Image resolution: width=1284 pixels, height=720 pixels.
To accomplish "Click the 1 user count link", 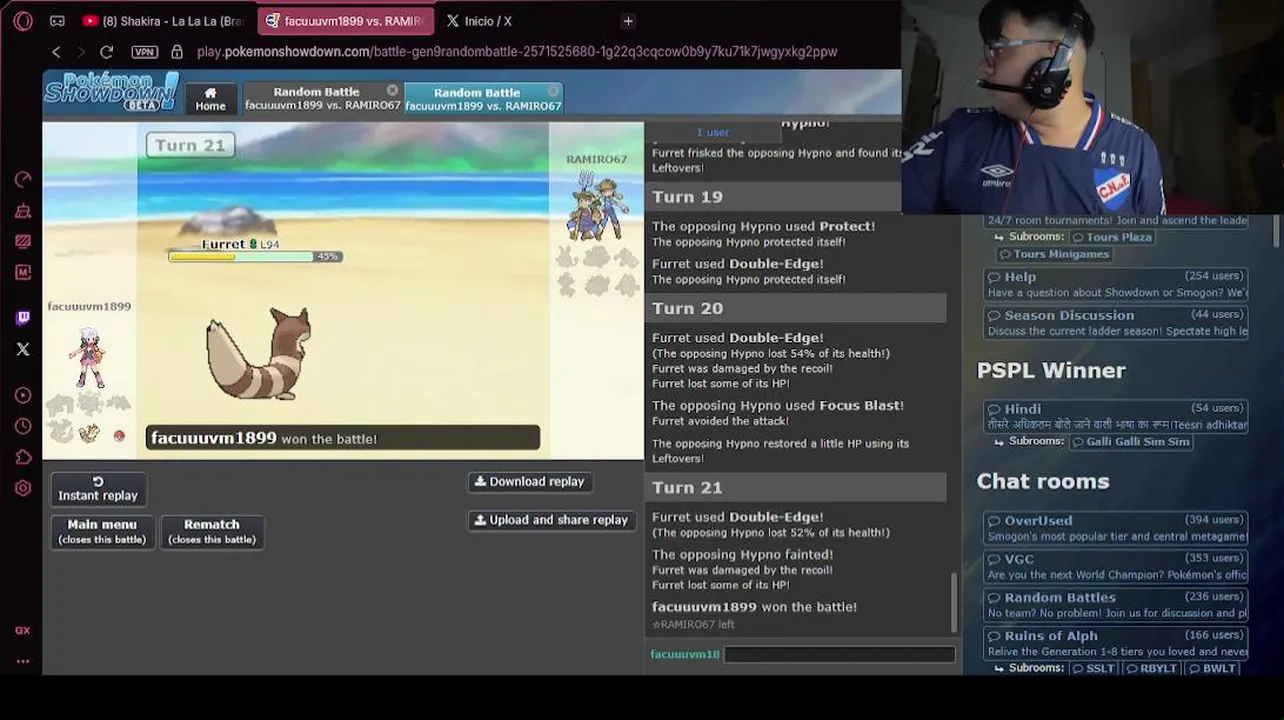I will (713, 132).
